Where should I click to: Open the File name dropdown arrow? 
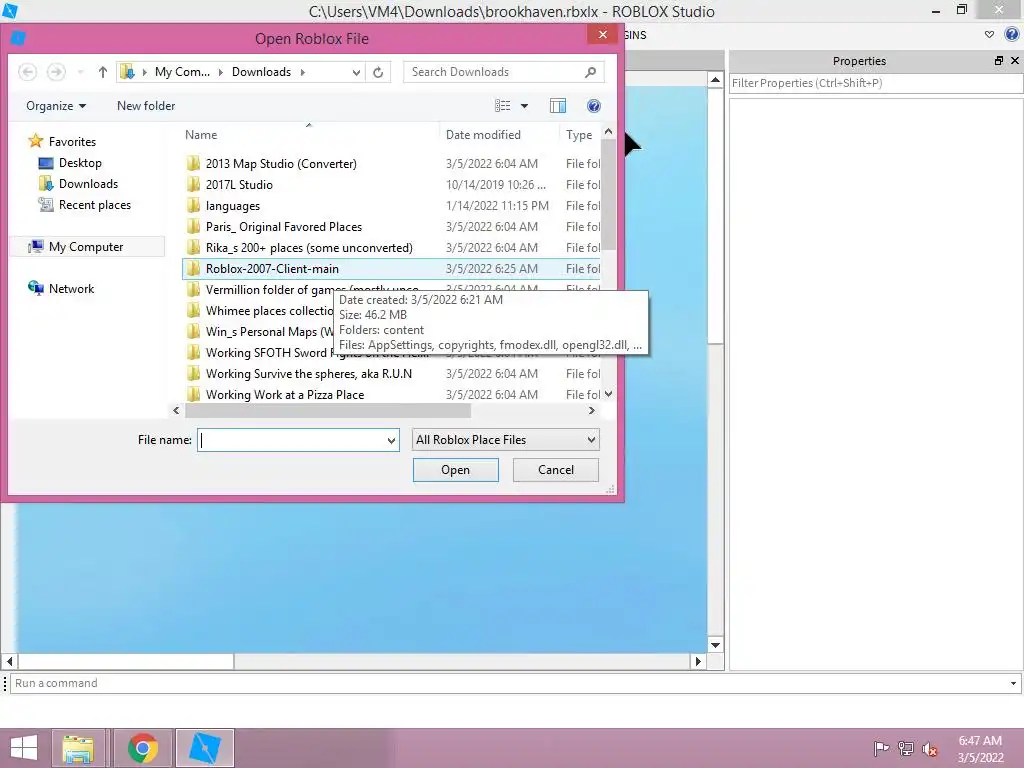pos(391,440)
